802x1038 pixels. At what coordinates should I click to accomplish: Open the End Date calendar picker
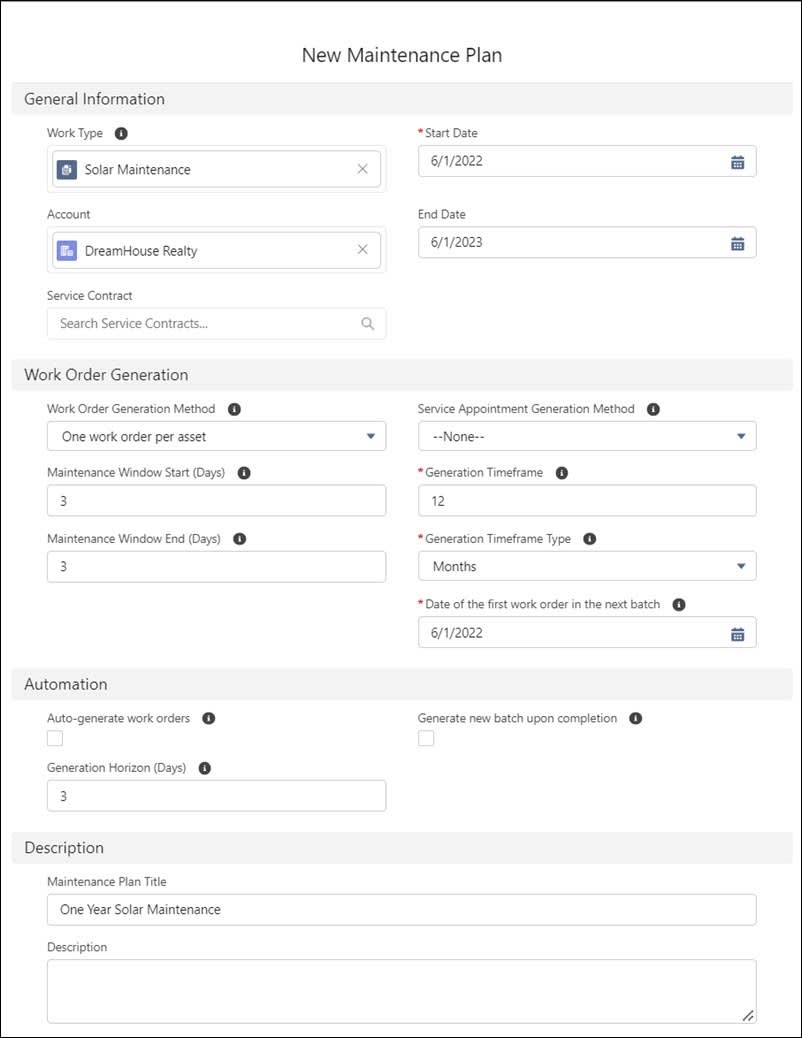pos(737,242)
